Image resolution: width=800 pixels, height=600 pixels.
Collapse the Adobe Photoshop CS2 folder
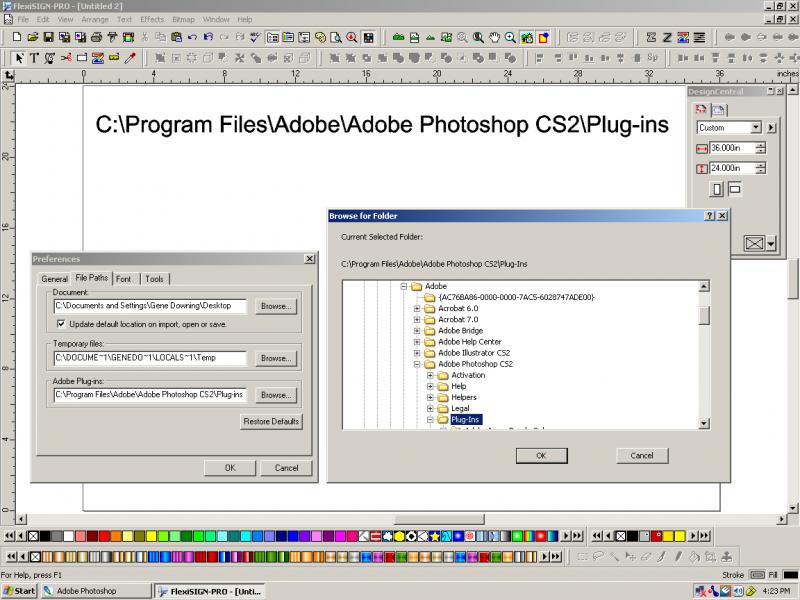coord(417,364)
